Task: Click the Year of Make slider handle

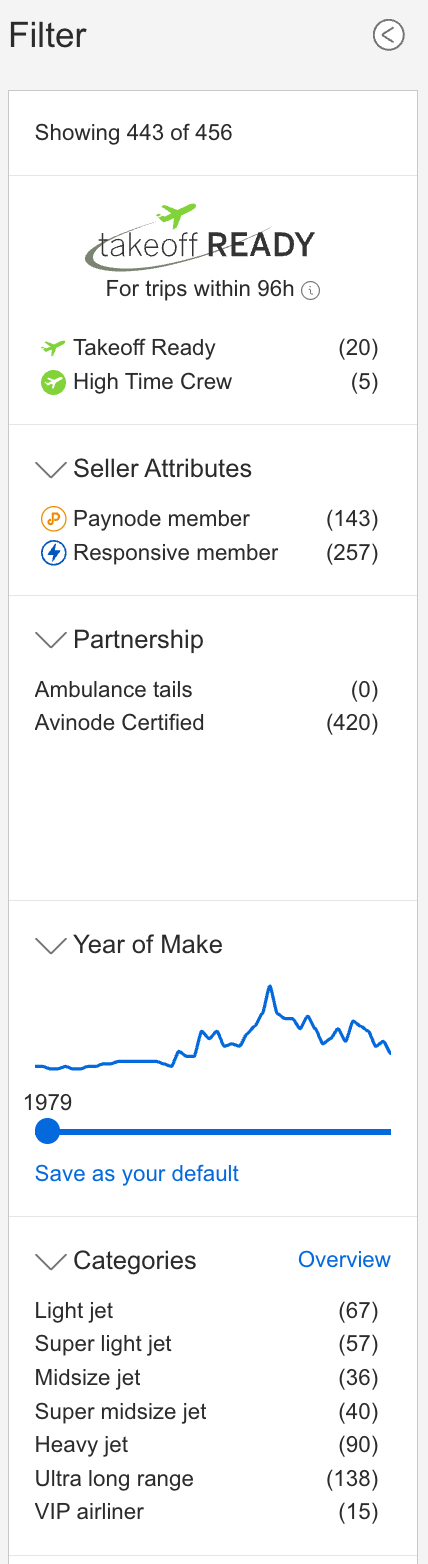Action: tap(47, 1132)
